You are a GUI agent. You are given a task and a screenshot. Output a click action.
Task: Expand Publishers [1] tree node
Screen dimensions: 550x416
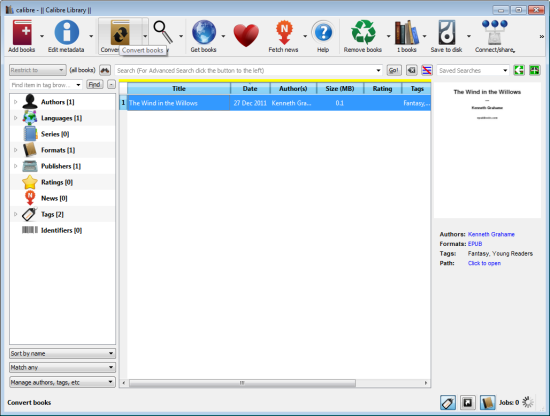point(15,166)
